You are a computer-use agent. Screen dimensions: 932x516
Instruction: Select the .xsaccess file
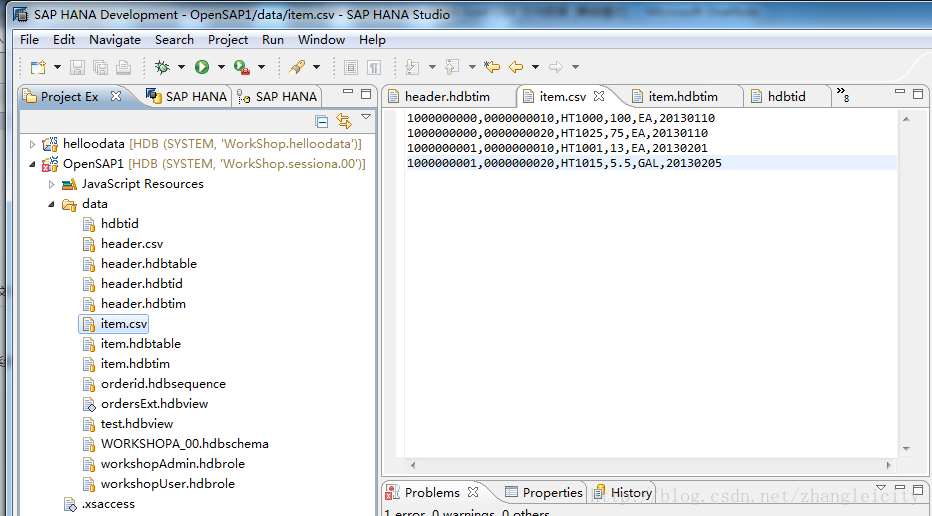(x=108, y=504)
